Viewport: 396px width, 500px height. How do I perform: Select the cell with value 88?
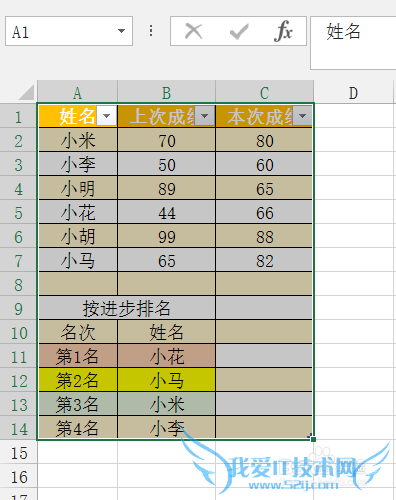pyautogui.click(x=264, y=236)
